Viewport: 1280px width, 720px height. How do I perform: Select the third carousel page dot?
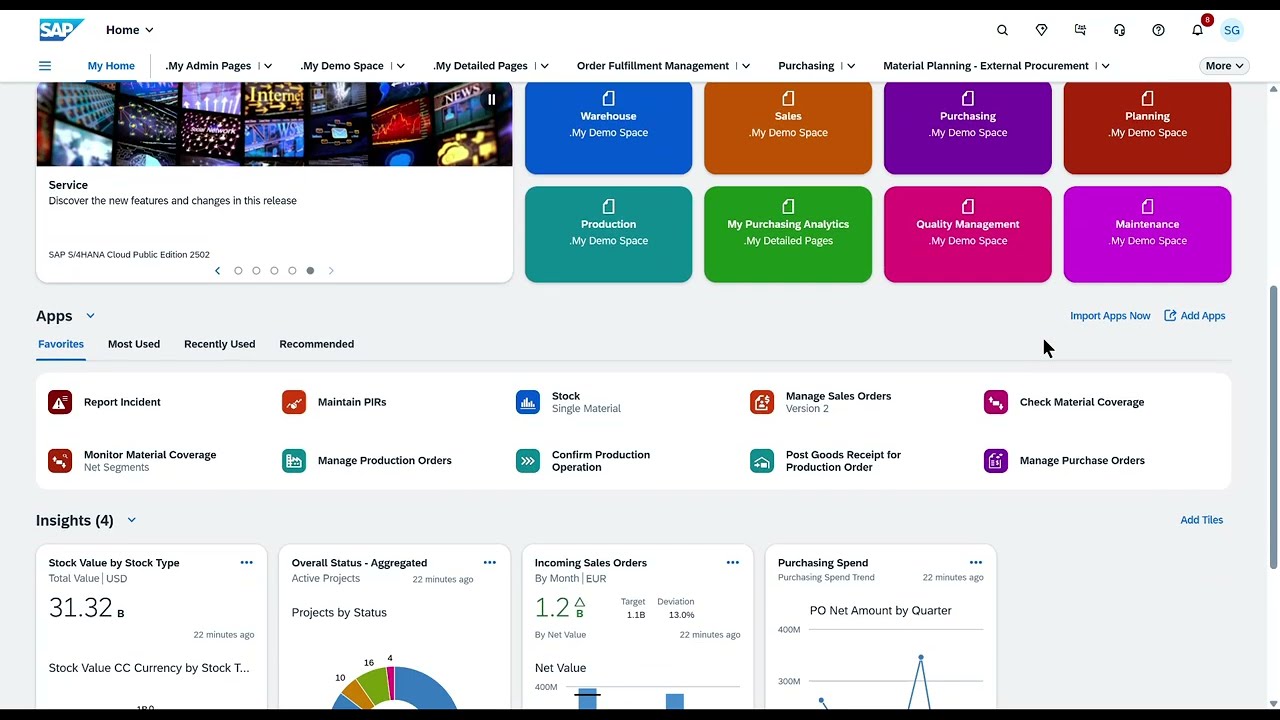point(274,271)
